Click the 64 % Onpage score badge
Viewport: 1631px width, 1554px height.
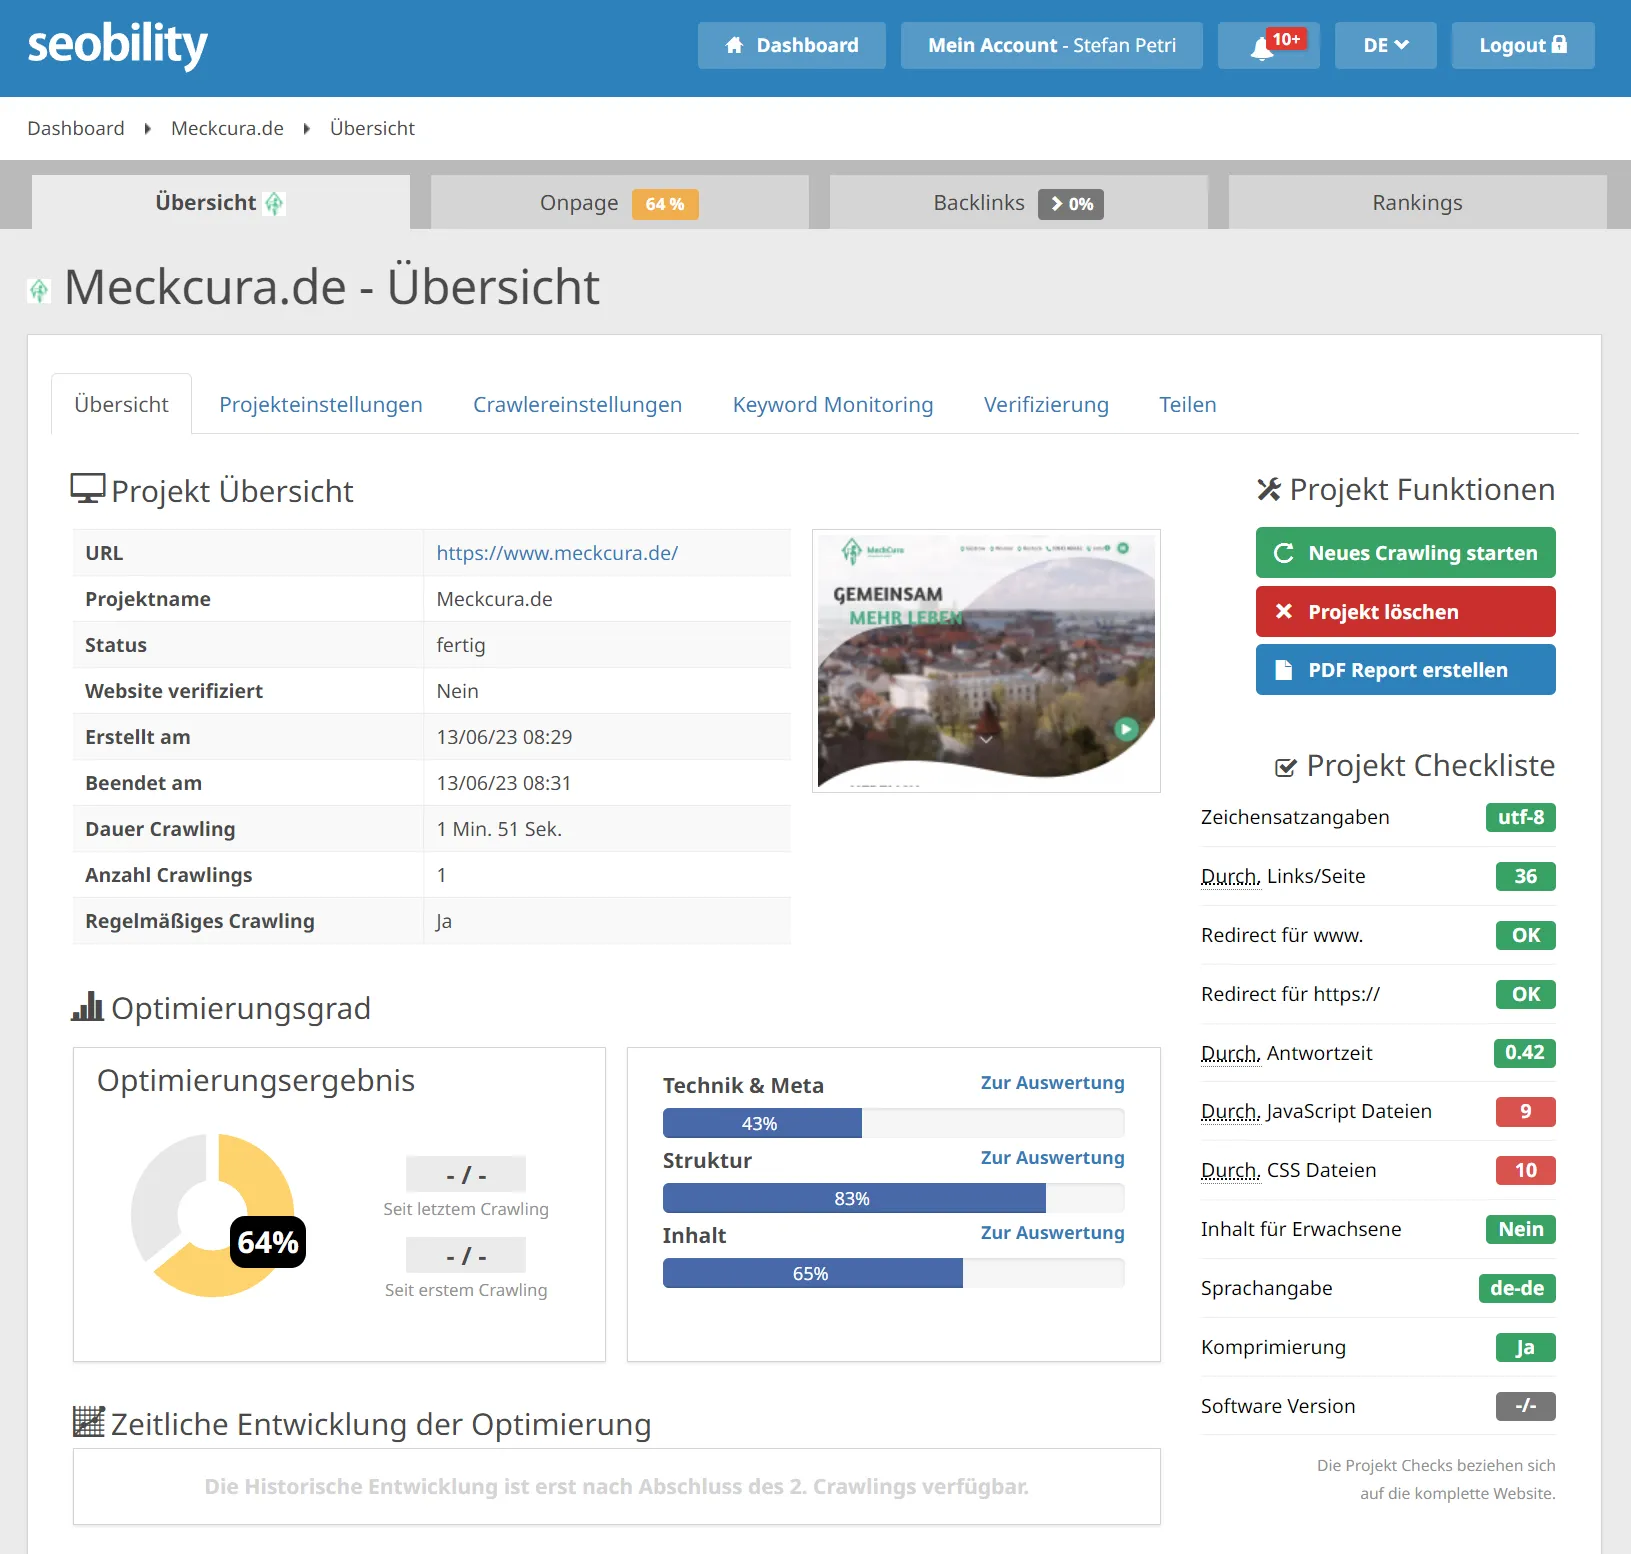pyautogui.click(x=665, y=204)
